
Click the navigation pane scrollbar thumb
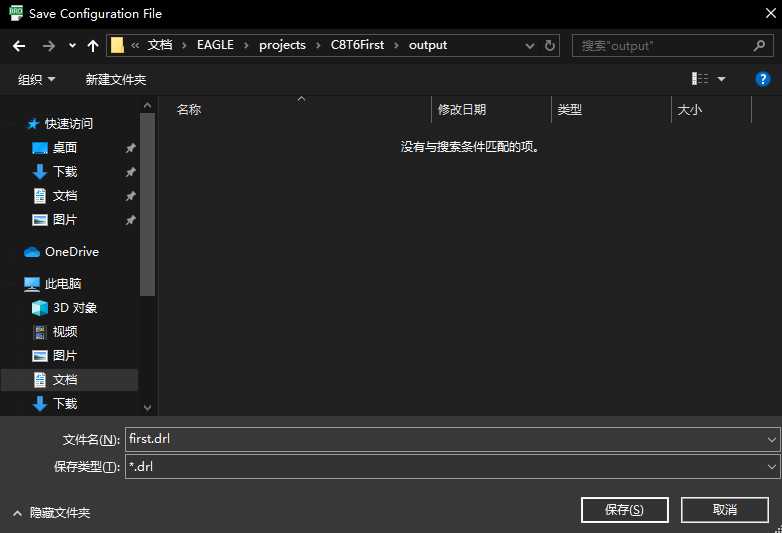(x=147, y=204)
